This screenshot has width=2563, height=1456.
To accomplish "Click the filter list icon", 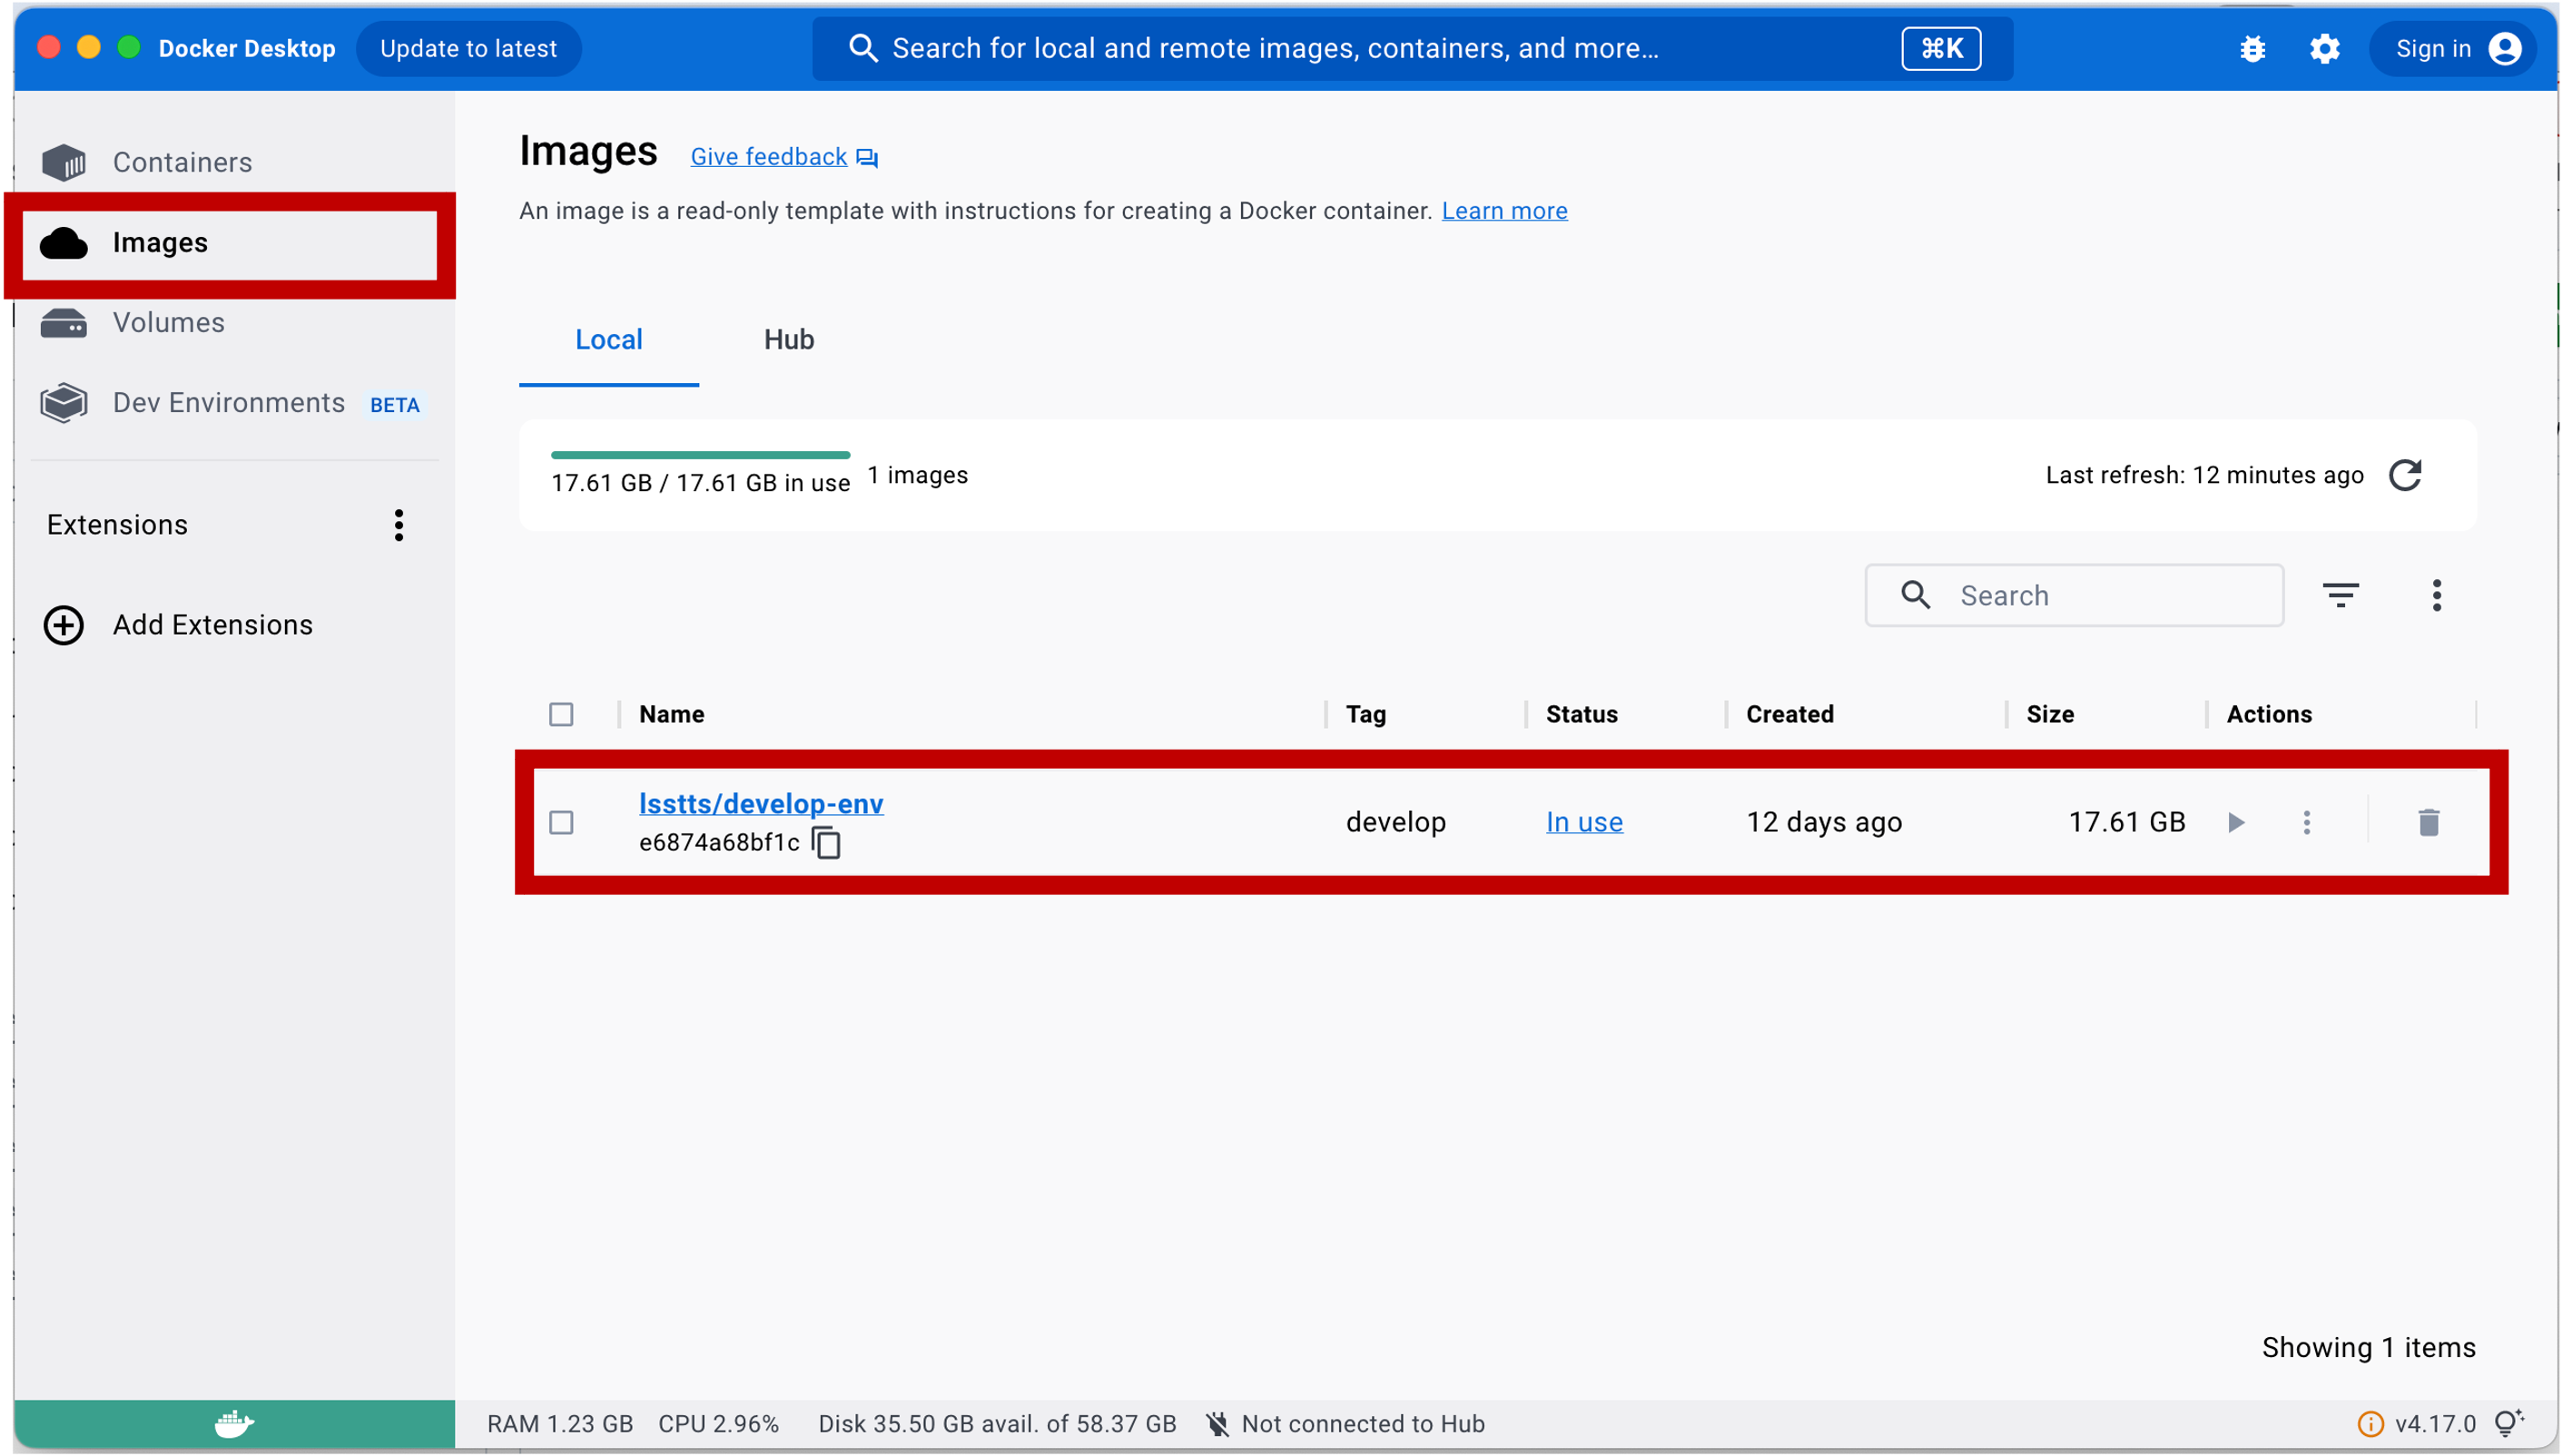I will click(x=2340, y=595).
